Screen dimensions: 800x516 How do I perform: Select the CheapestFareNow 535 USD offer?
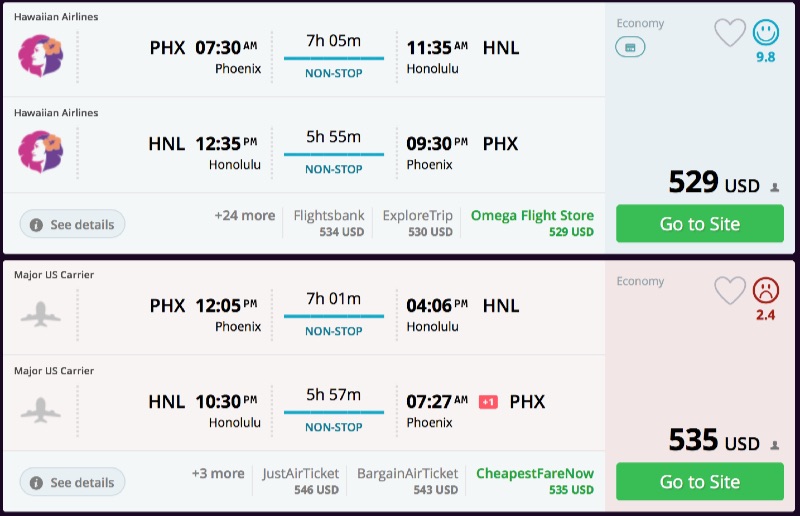(534, 481)
